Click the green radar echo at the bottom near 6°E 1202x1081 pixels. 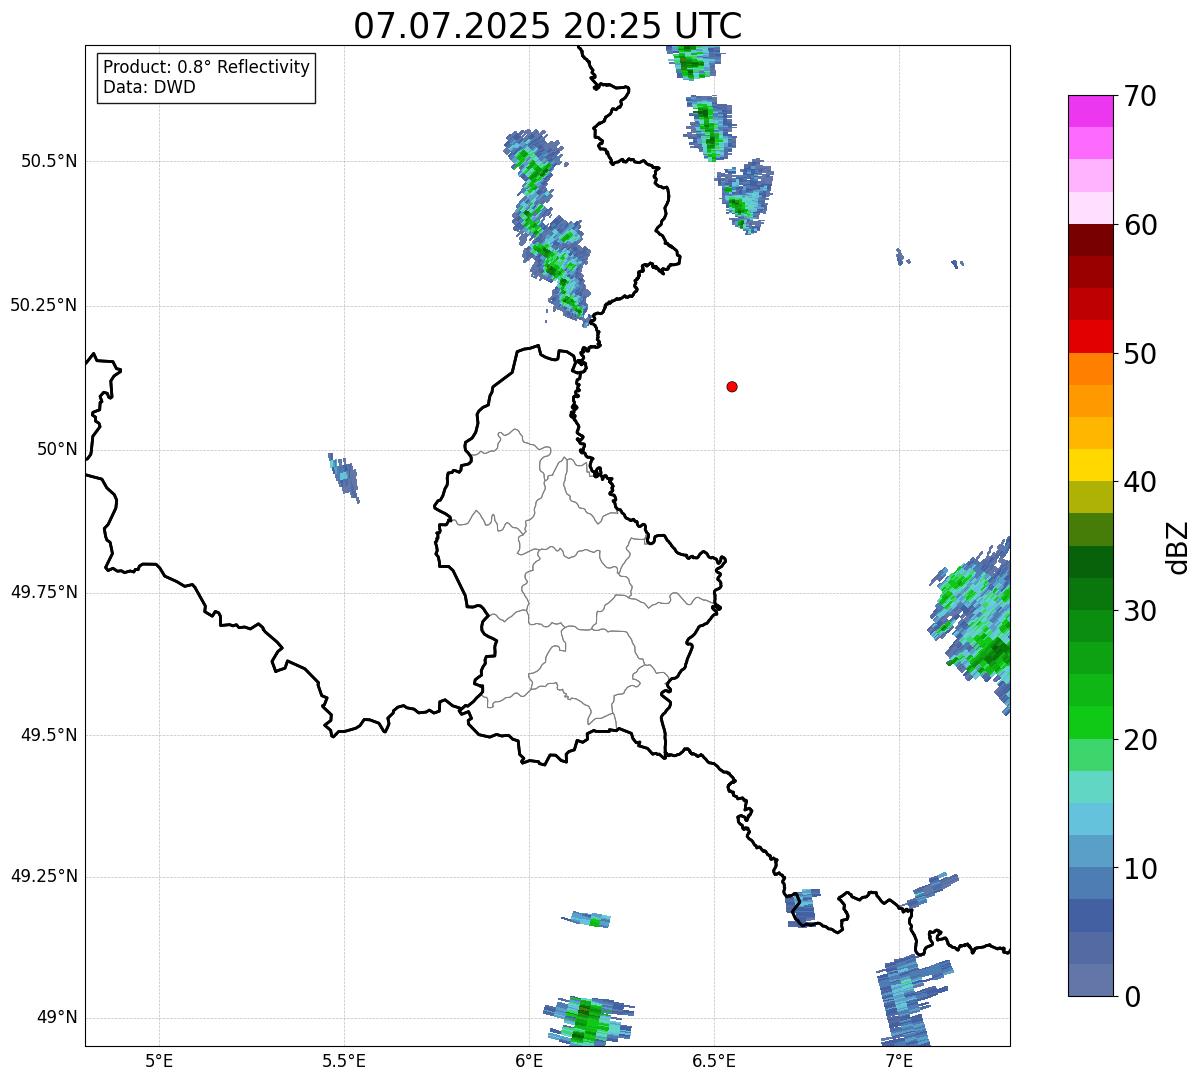coord(588,1021)
